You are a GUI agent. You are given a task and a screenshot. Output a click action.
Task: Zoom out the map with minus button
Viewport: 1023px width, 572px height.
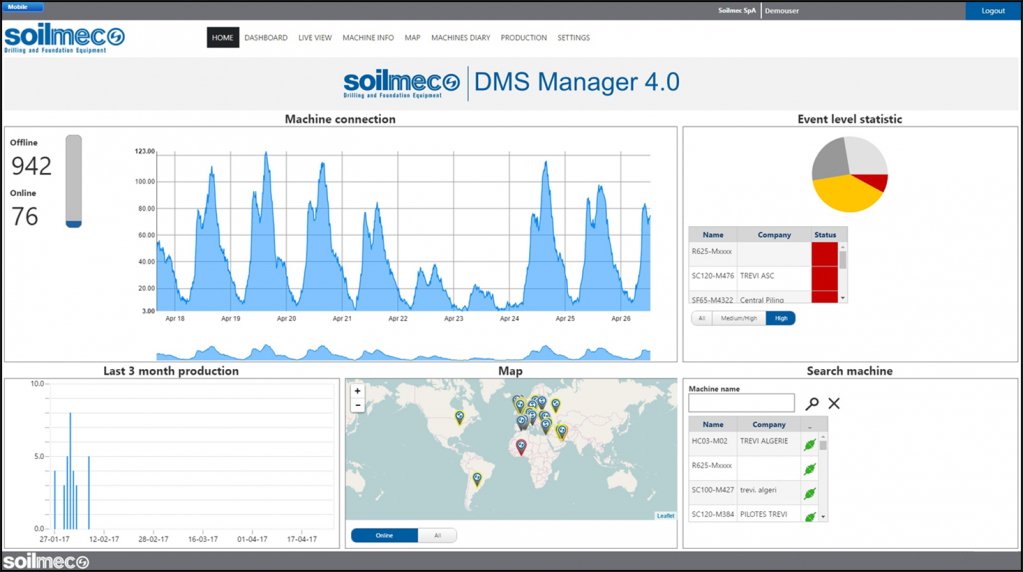[358, 405]
